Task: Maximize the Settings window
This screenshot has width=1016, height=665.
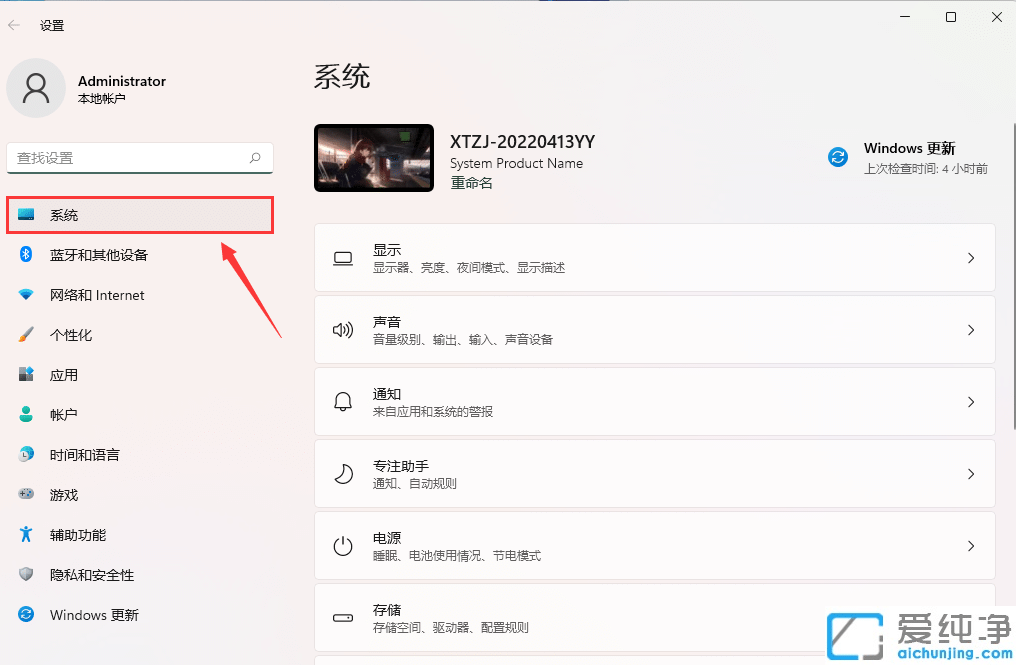Action: pyautogui.click(x=951, y=17)
